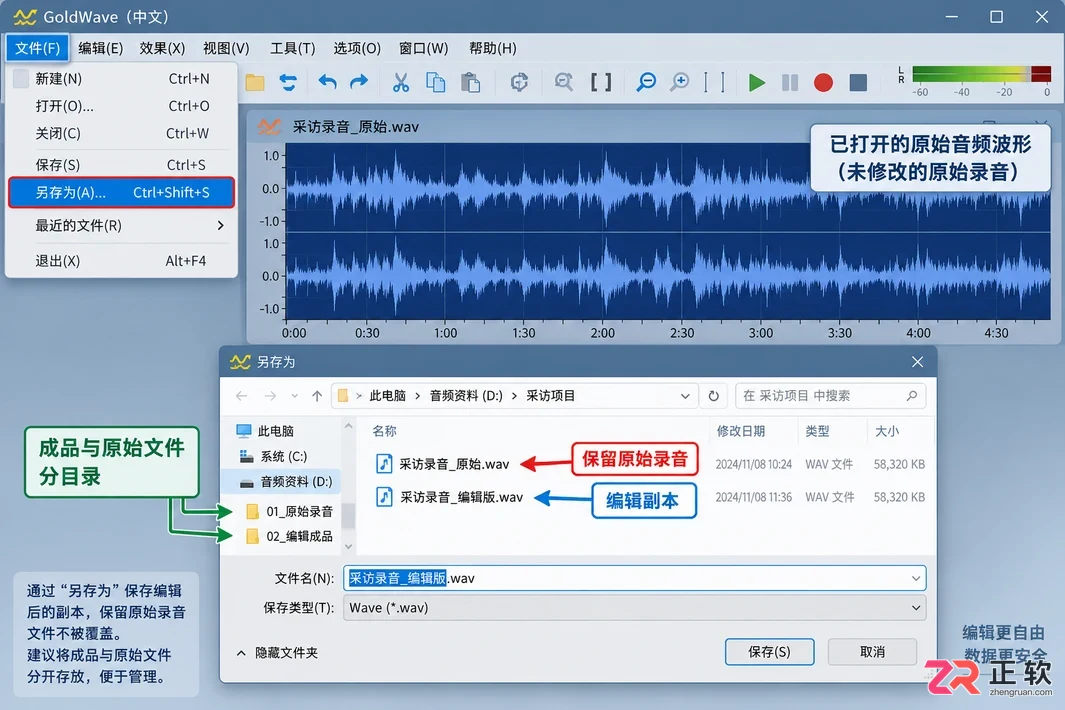
Task: Click the 文件名(N) input field
Action: (634, 578)
